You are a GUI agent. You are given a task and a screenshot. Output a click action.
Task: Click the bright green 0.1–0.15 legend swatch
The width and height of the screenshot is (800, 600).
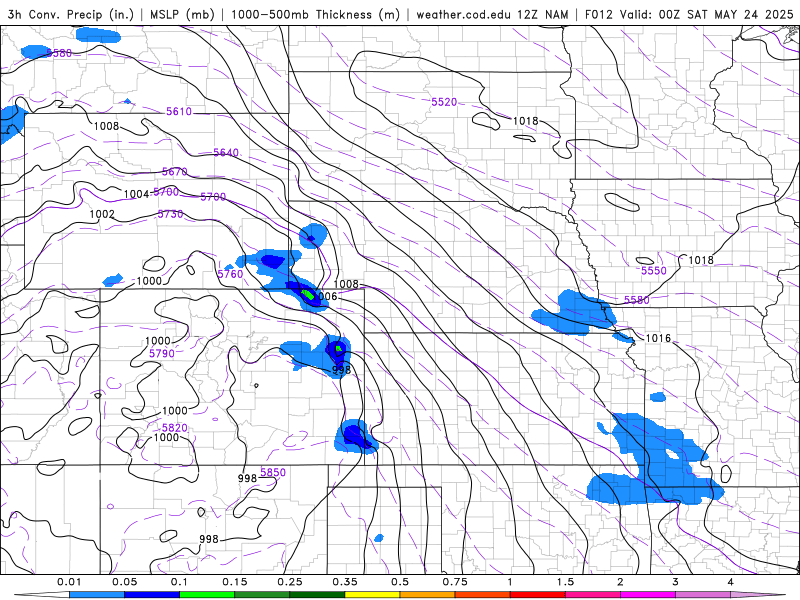207,595
